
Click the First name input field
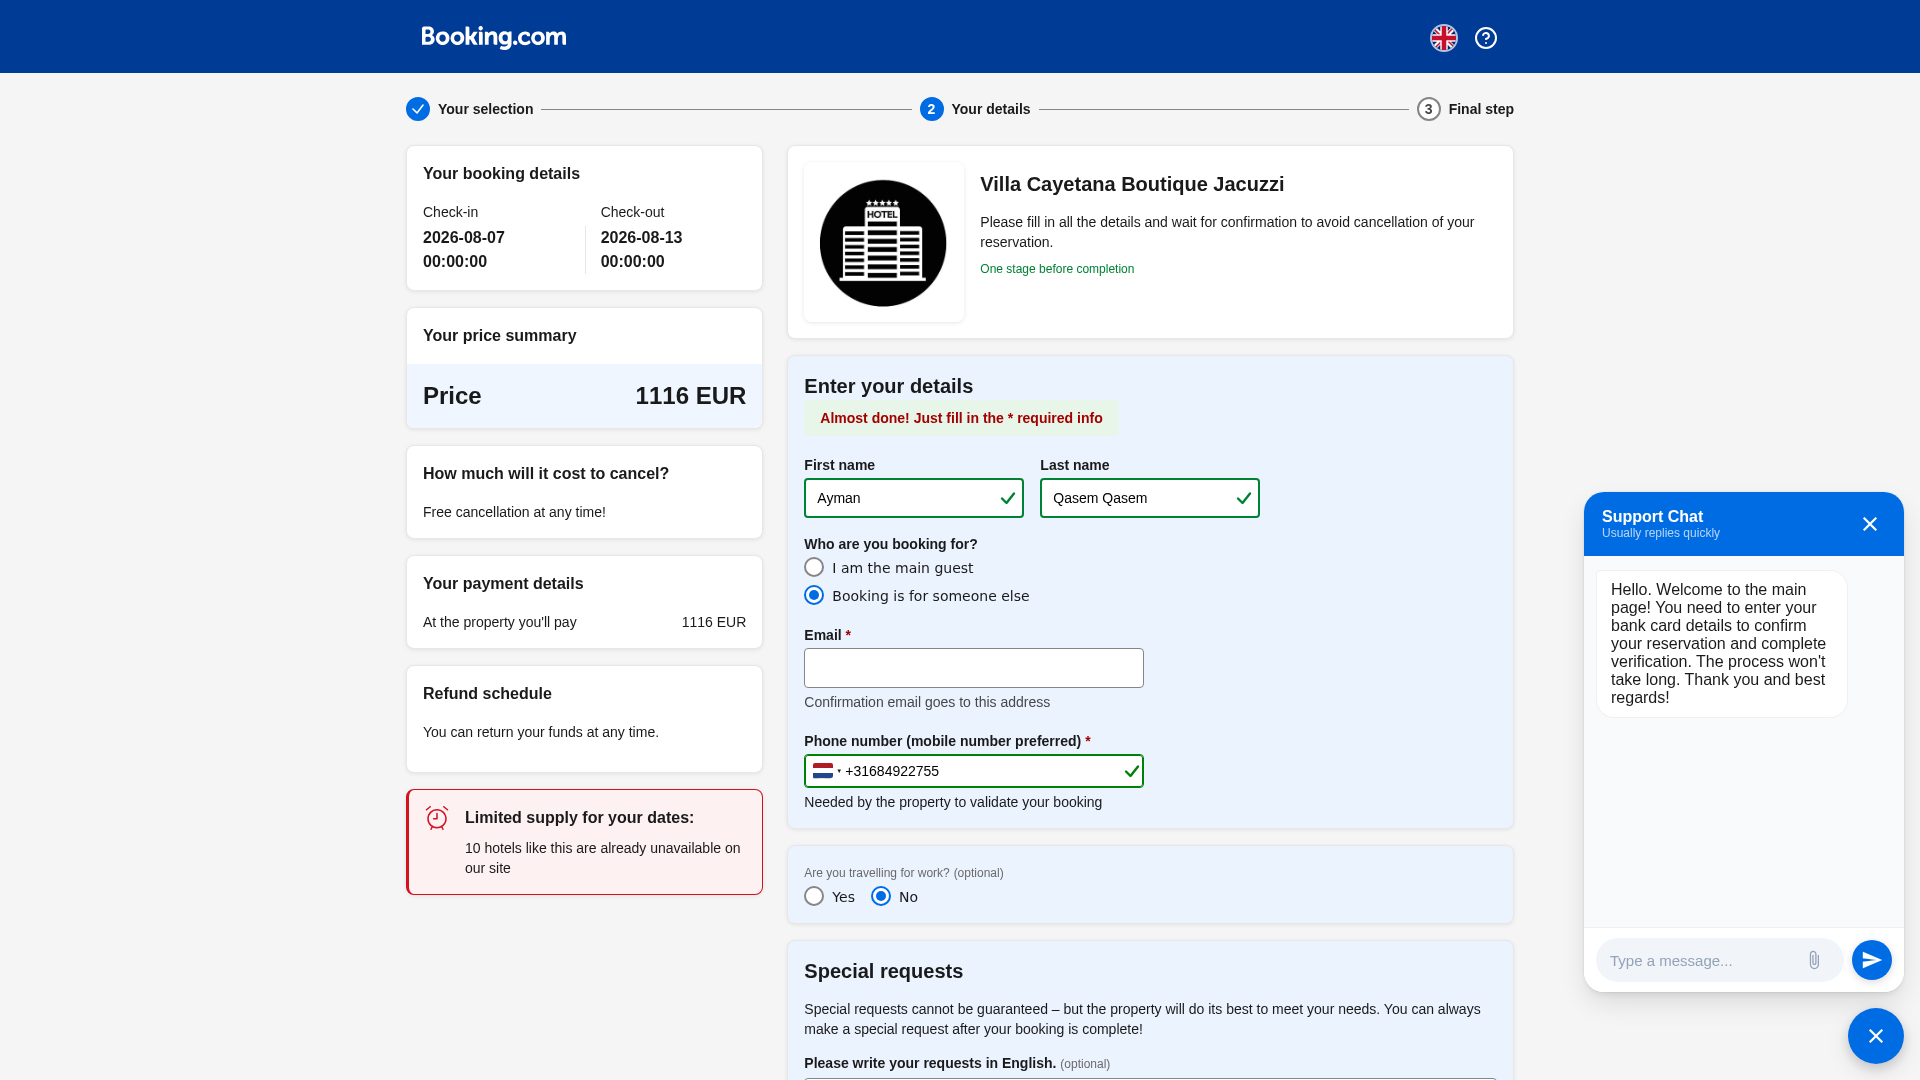(x=914, y=498)
